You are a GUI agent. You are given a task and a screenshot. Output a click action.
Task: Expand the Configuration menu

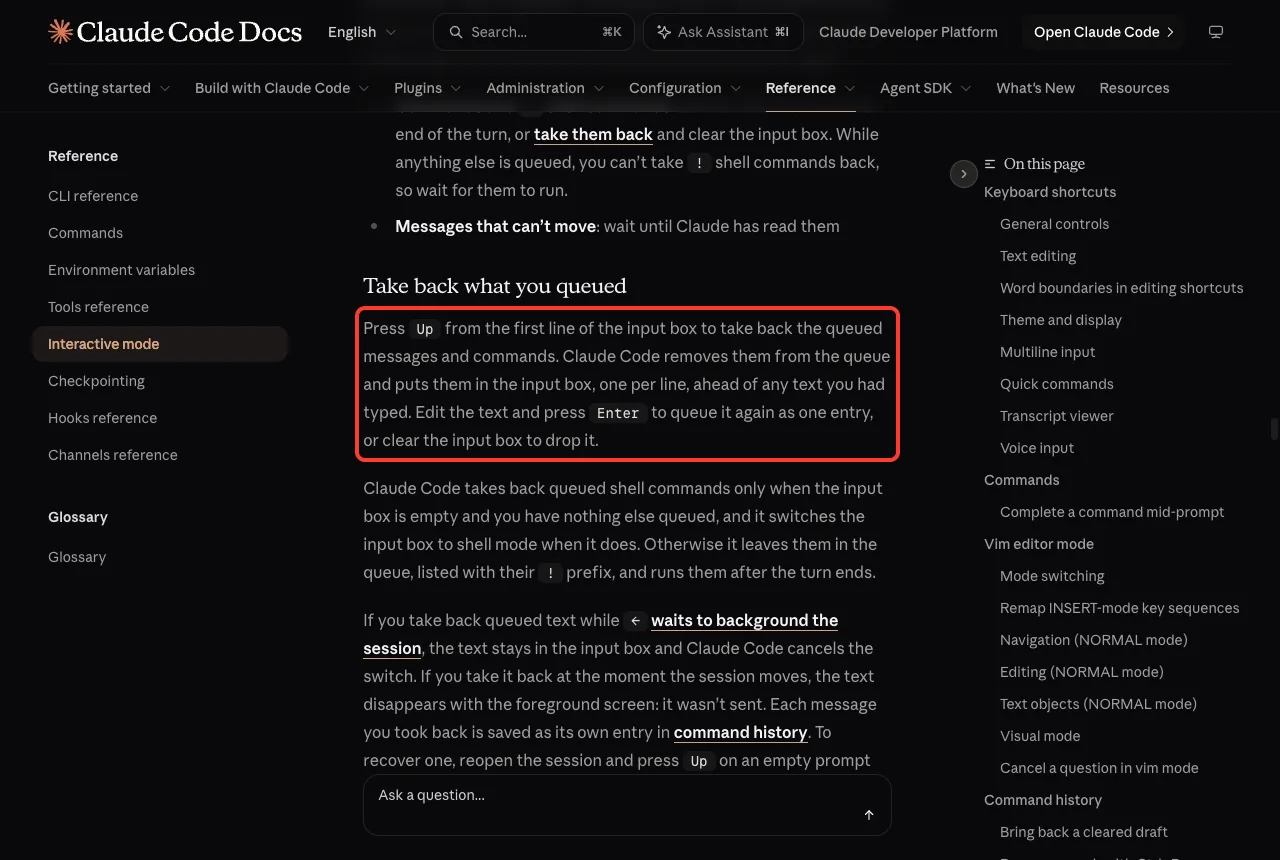(x=685, y=88)
